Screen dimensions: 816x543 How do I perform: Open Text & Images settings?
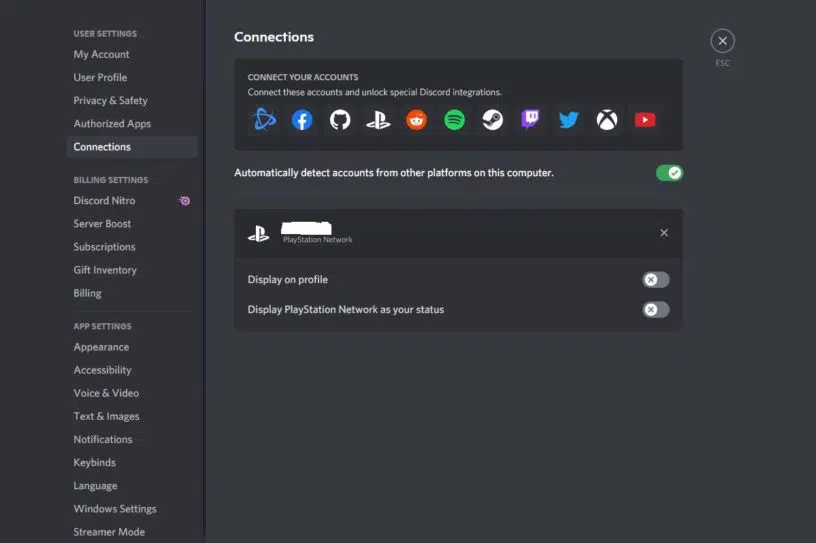click(132, 416)
